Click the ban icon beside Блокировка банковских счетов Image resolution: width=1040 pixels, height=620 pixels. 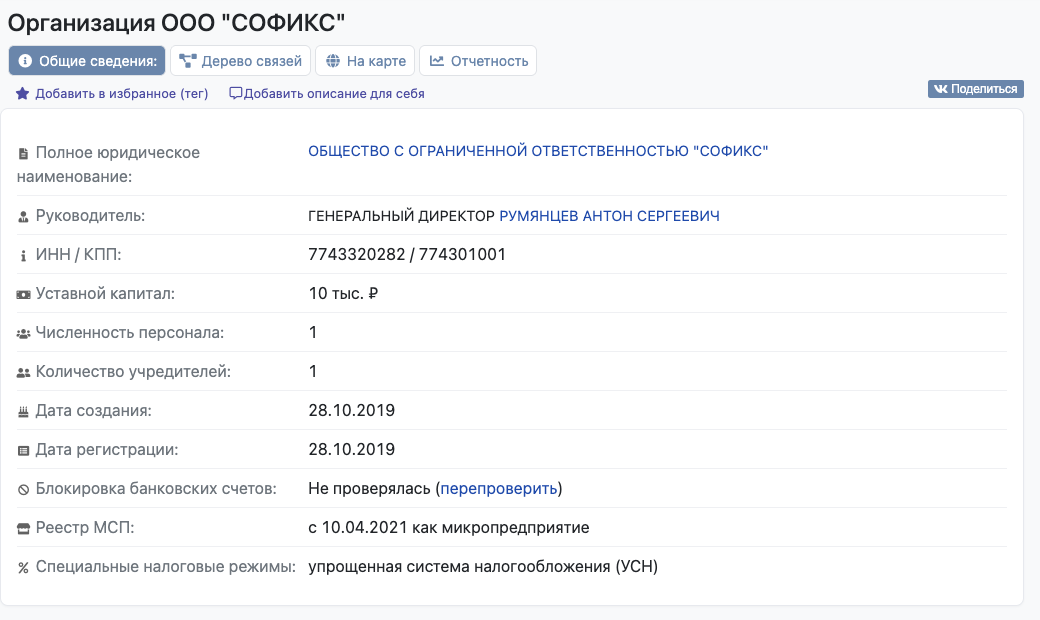click(23, 490)
